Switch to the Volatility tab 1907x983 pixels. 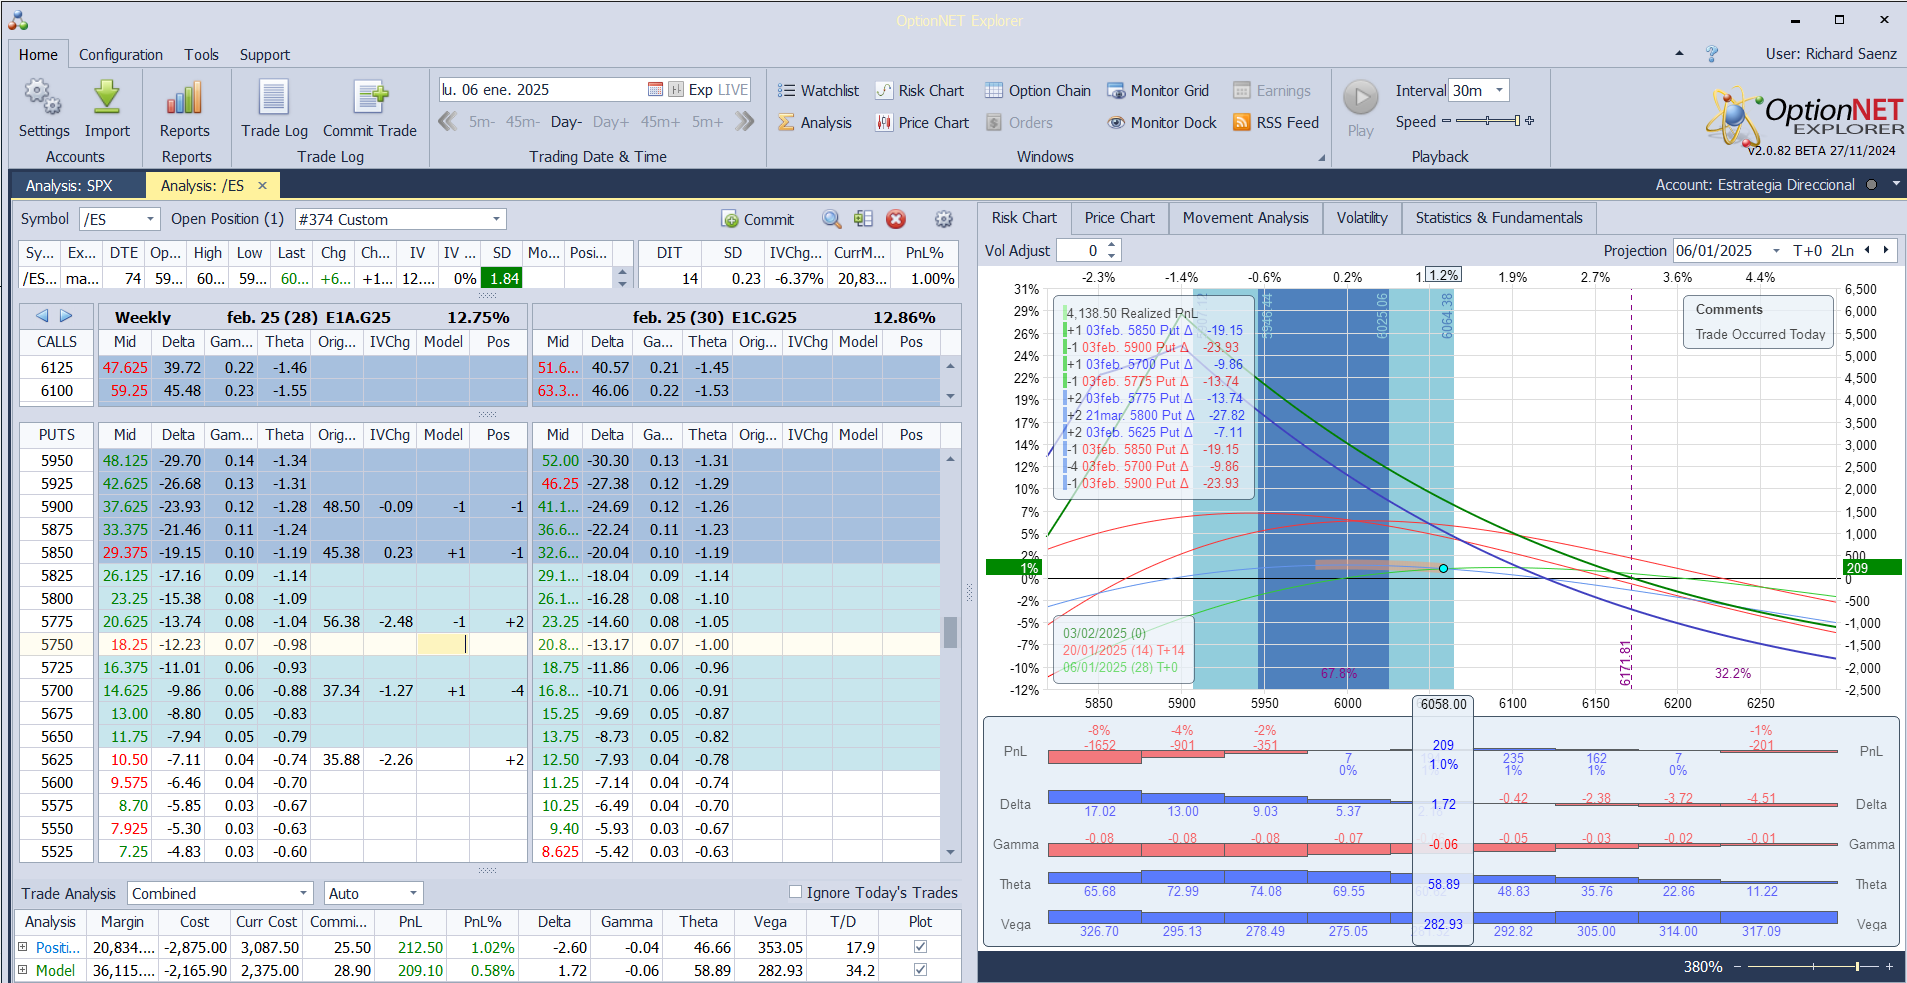(1362, 218)
